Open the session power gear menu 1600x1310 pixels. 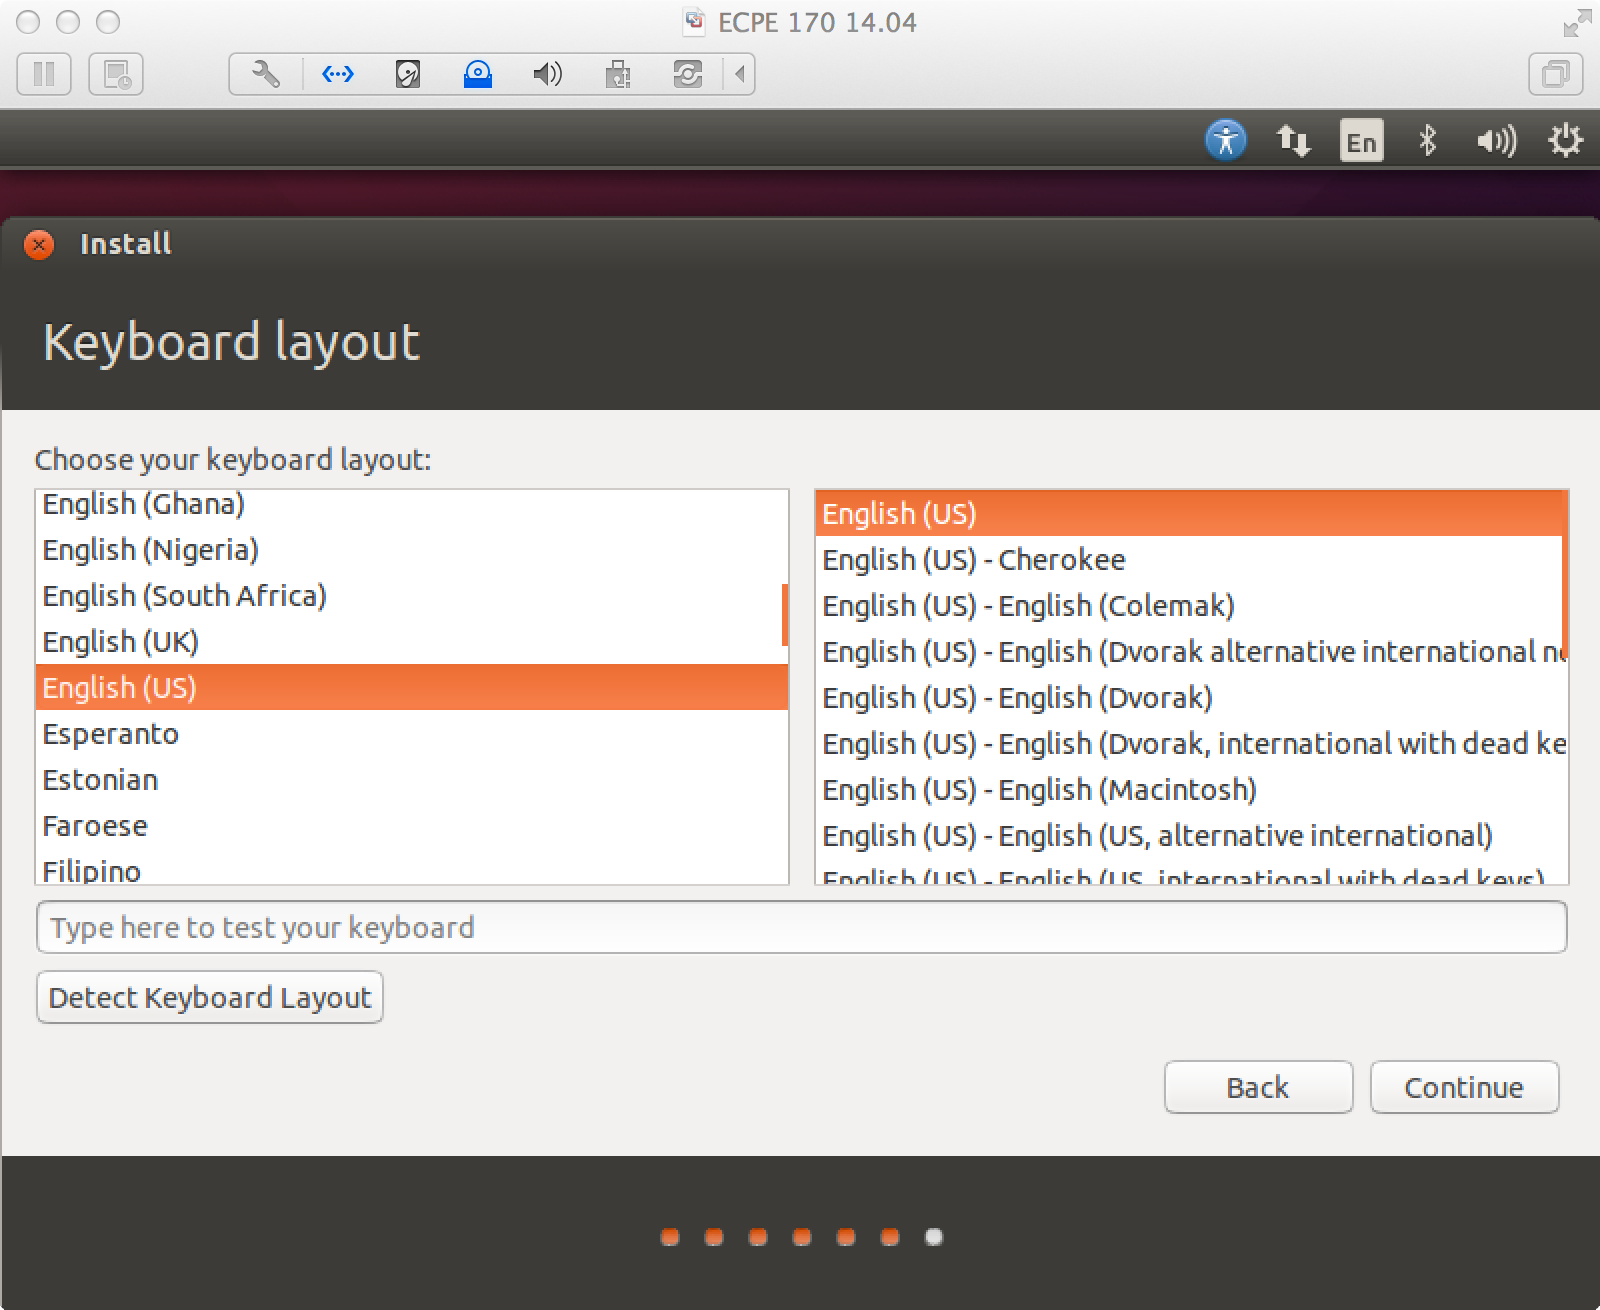[1566, 141]
